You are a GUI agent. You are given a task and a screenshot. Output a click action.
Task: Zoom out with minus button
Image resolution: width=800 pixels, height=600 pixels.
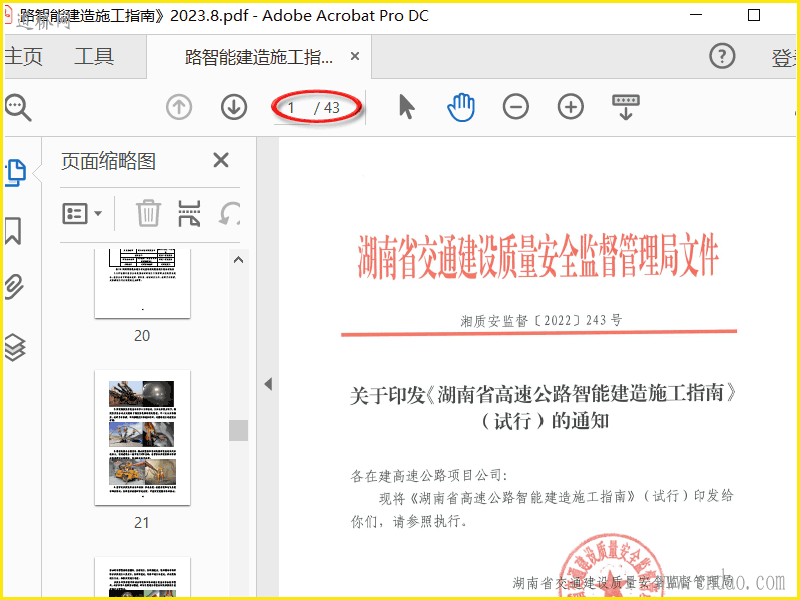[x=516, y=107]
